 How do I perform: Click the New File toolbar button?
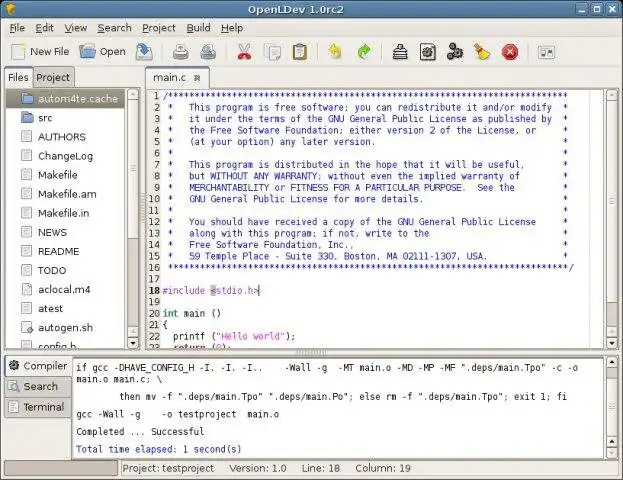pyautogui.click(x=40, y=52)
